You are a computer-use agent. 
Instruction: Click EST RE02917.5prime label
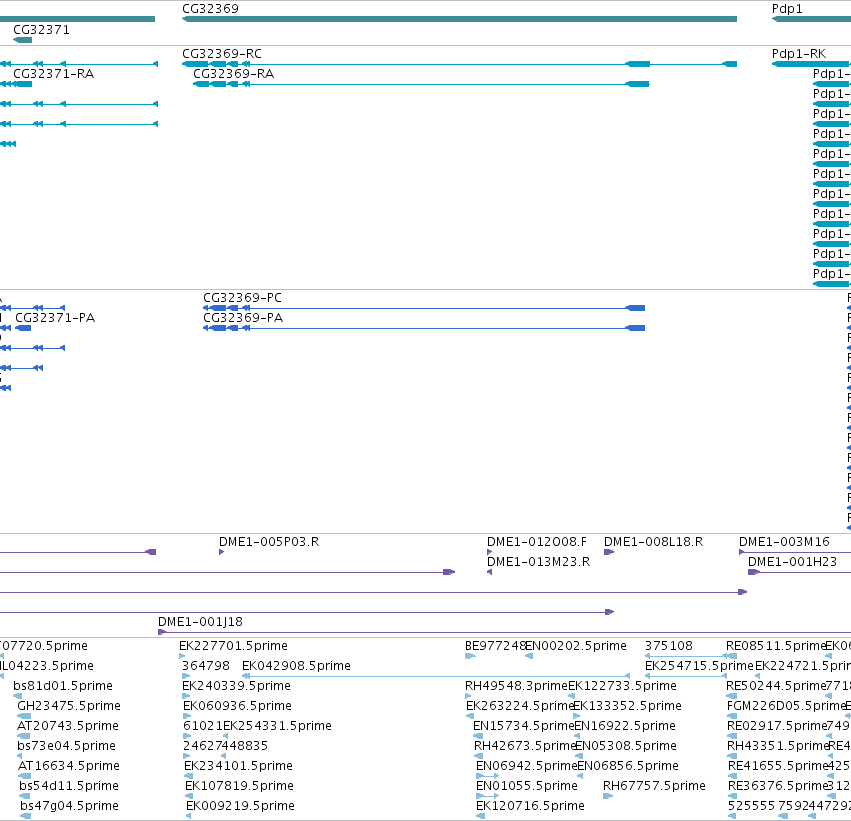click(x=777, y=726)
